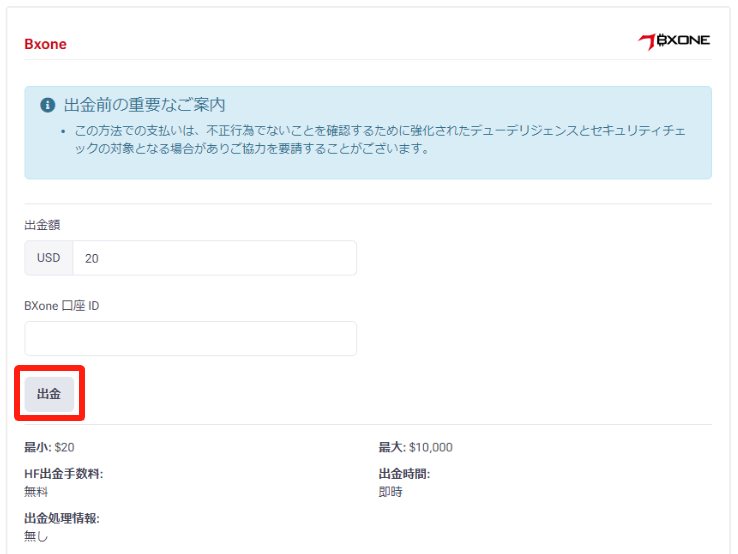The image size is (738, 554).
Task: Click the info icon in notice box
Action: [47, 105]
